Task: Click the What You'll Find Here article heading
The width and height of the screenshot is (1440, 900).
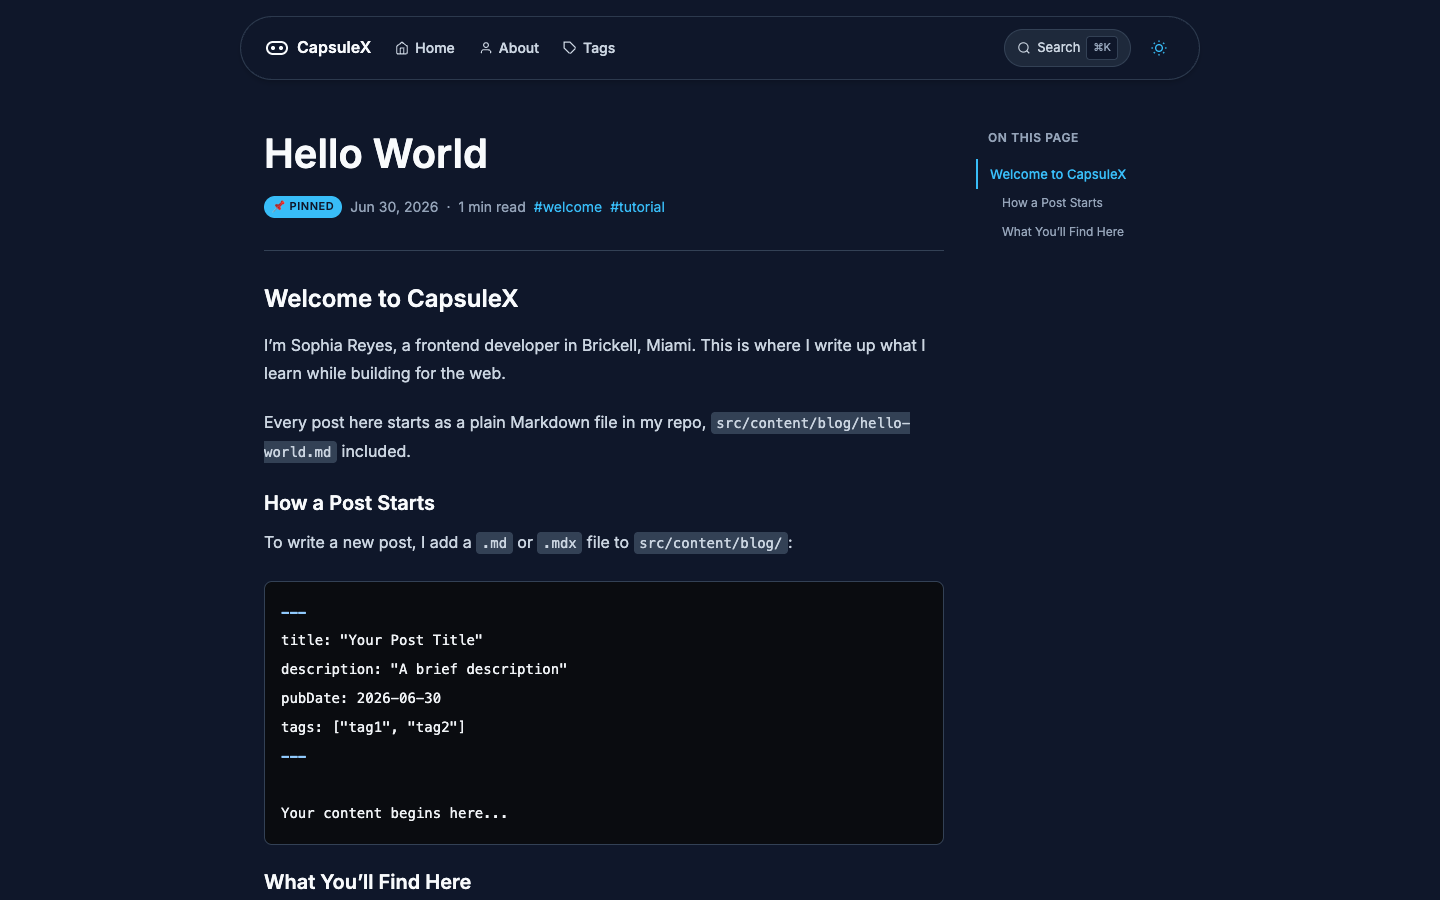Action: 367,882
